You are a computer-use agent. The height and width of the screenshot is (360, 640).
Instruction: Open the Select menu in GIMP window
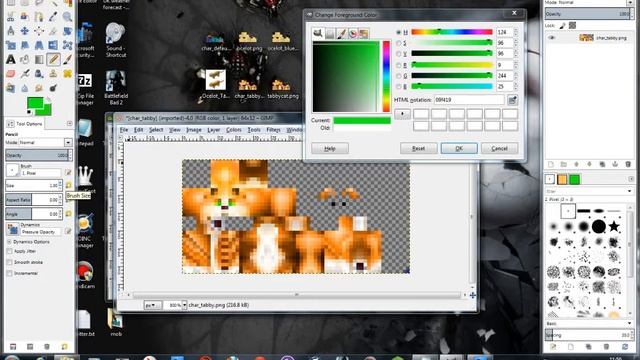tap(156, 130)
